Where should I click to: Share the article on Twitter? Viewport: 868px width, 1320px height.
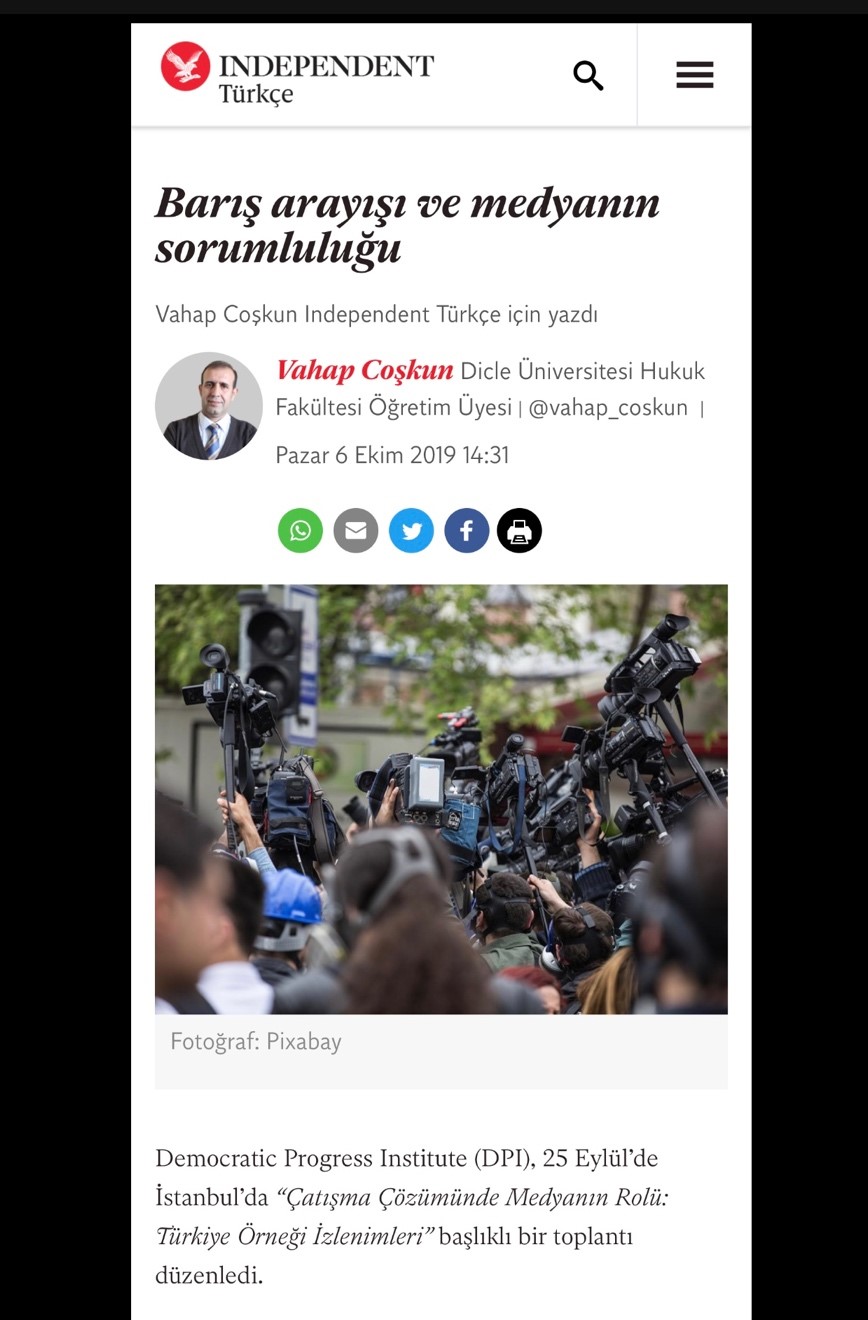411,531
